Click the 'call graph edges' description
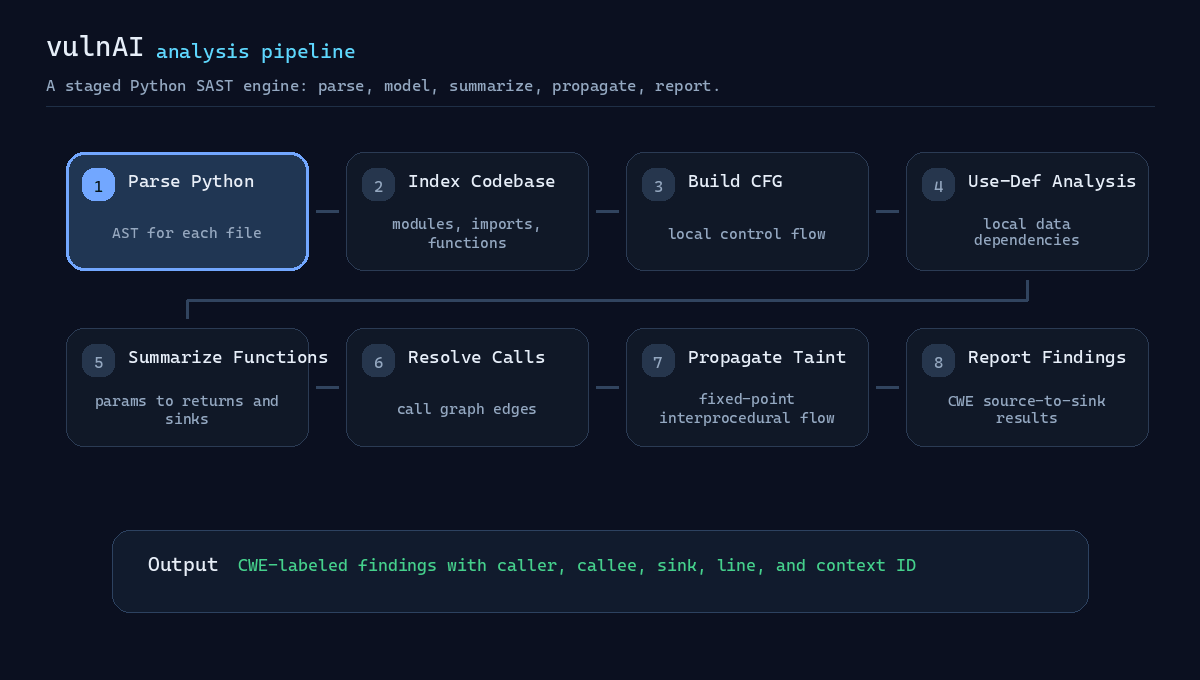 click(x=467, y=409)
